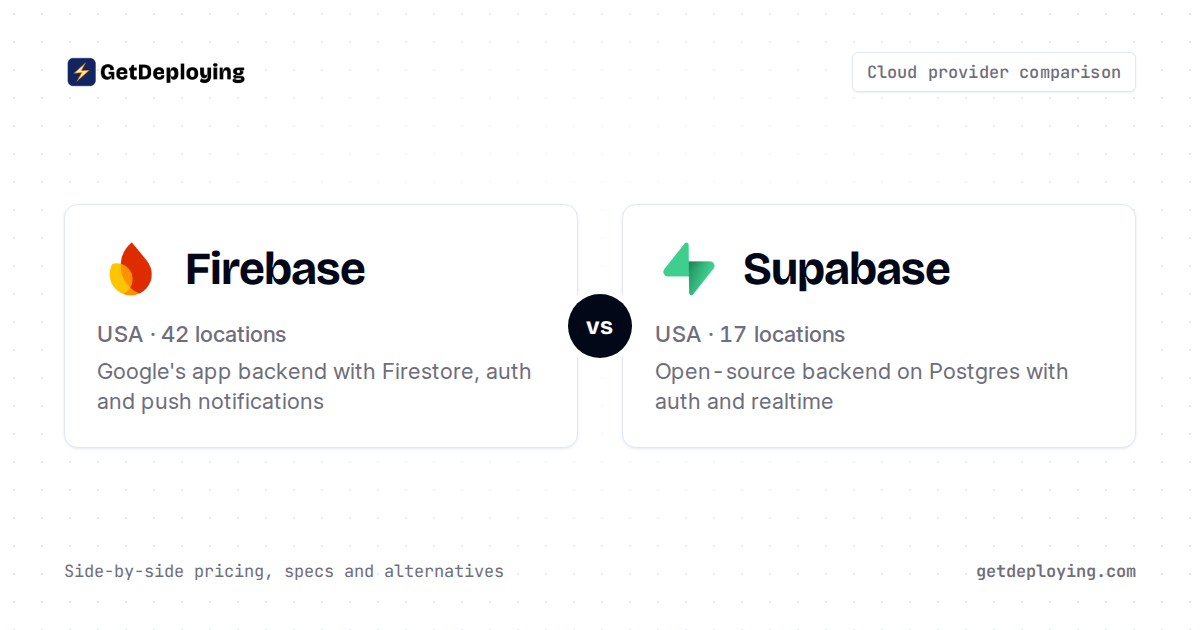
Task: Click 'Side-by-side pricing, specs and alternatives' tagline
Action: [284, 572]
